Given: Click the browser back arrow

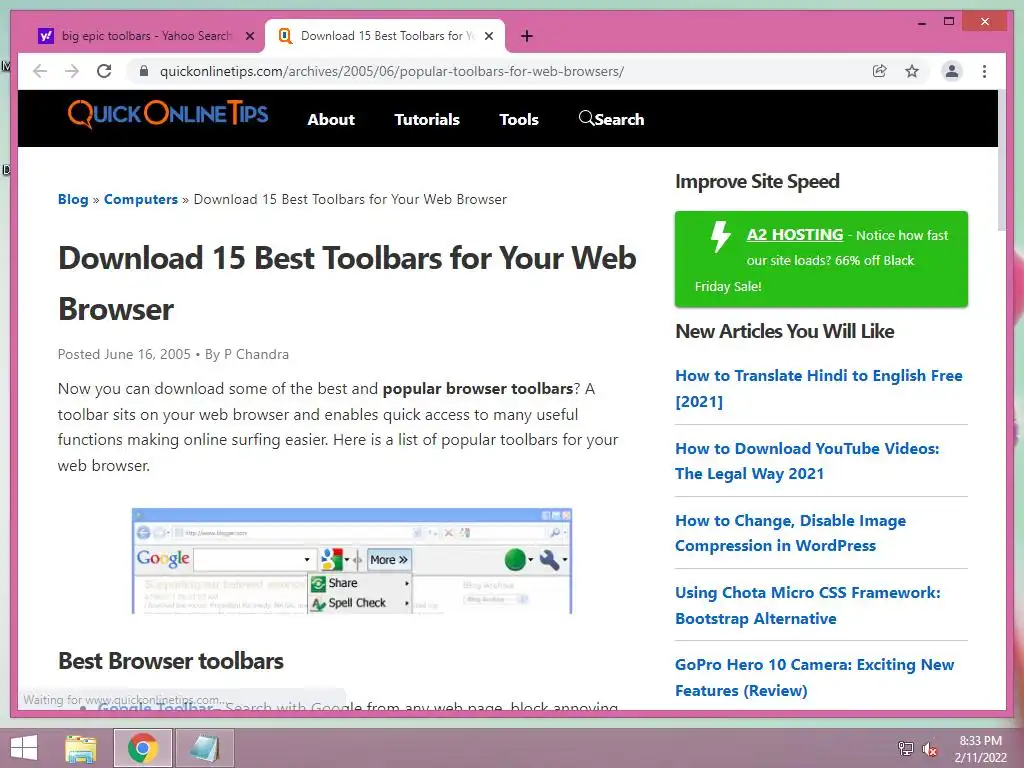Looking at the screenshot, I should [40, 71].
